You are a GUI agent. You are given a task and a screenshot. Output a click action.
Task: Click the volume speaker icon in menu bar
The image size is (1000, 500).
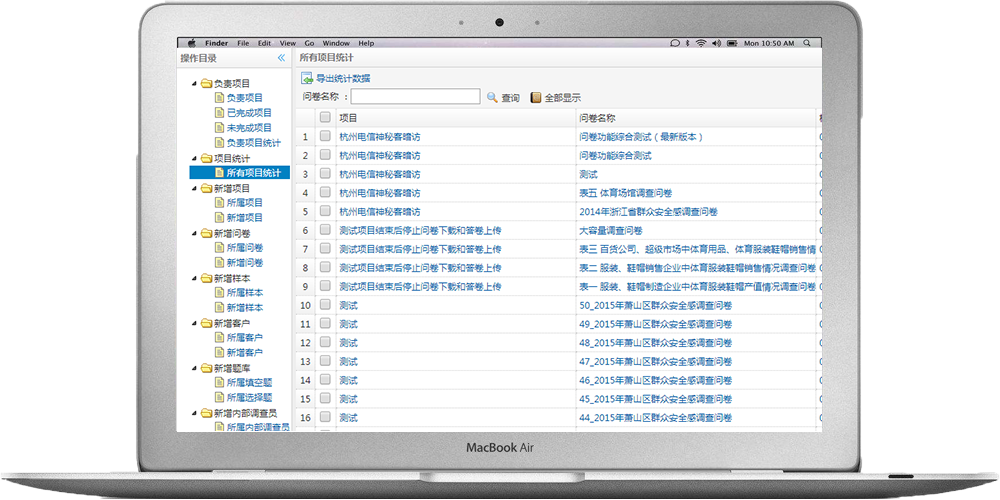716,43
